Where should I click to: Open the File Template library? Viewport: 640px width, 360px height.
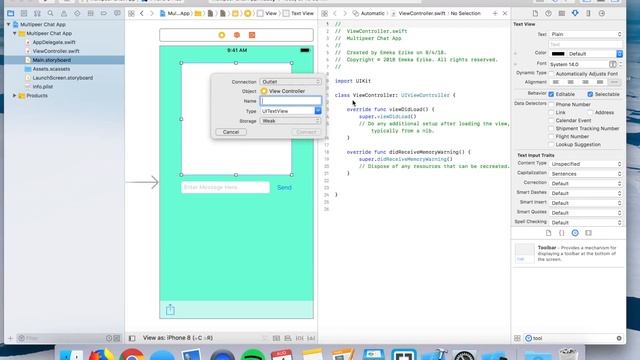point(548,233)
